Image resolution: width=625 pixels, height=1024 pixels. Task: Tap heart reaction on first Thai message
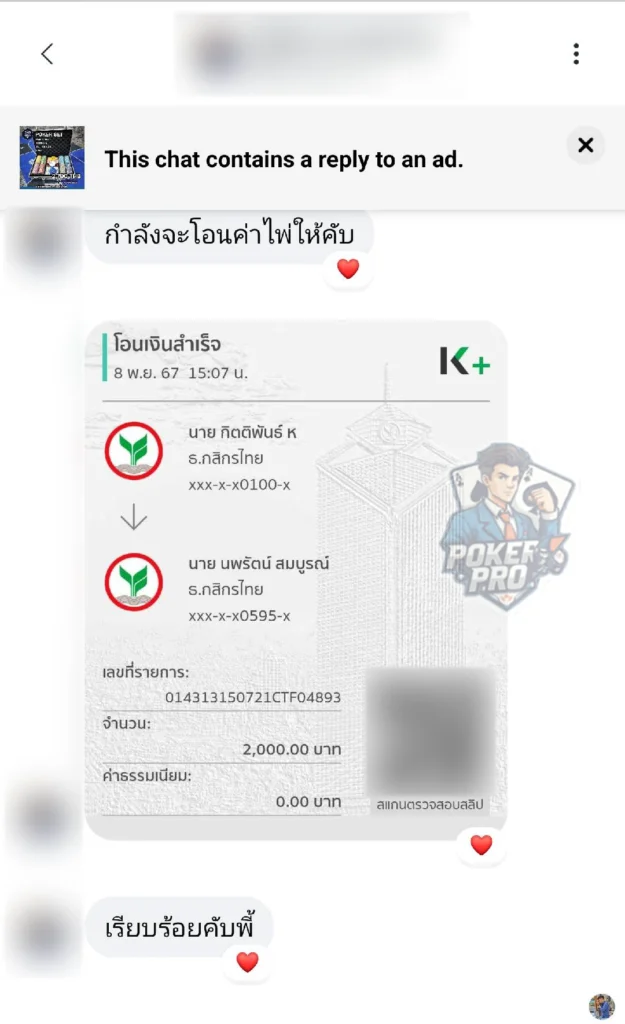348,268
